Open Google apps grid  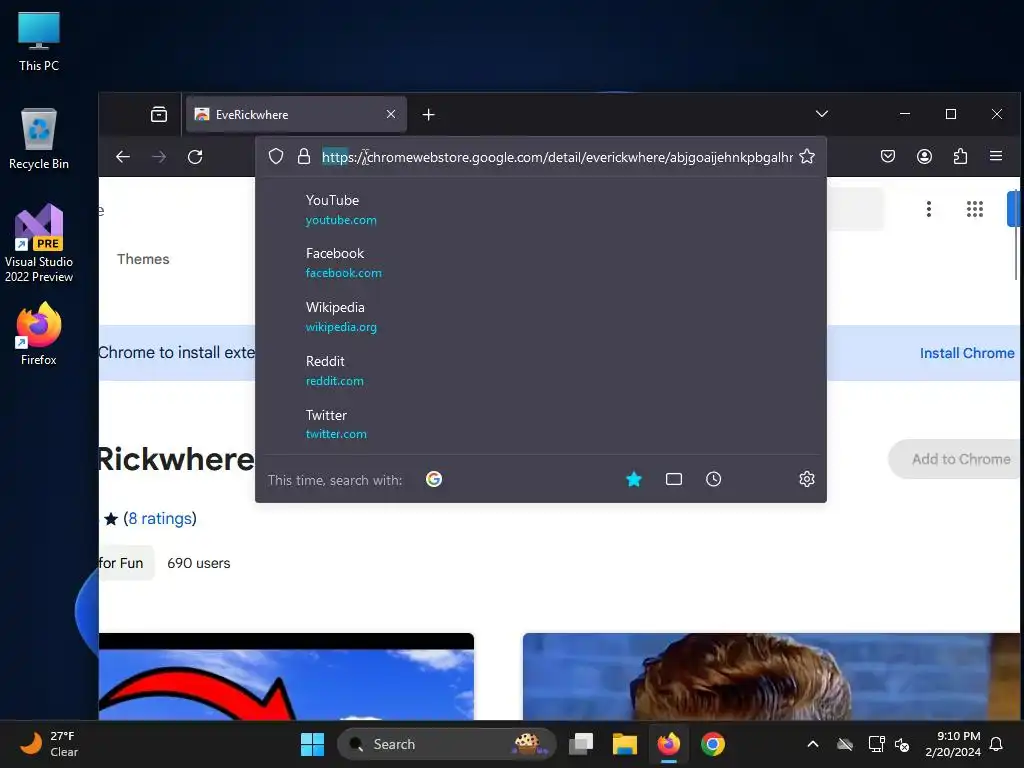(974, 209)
